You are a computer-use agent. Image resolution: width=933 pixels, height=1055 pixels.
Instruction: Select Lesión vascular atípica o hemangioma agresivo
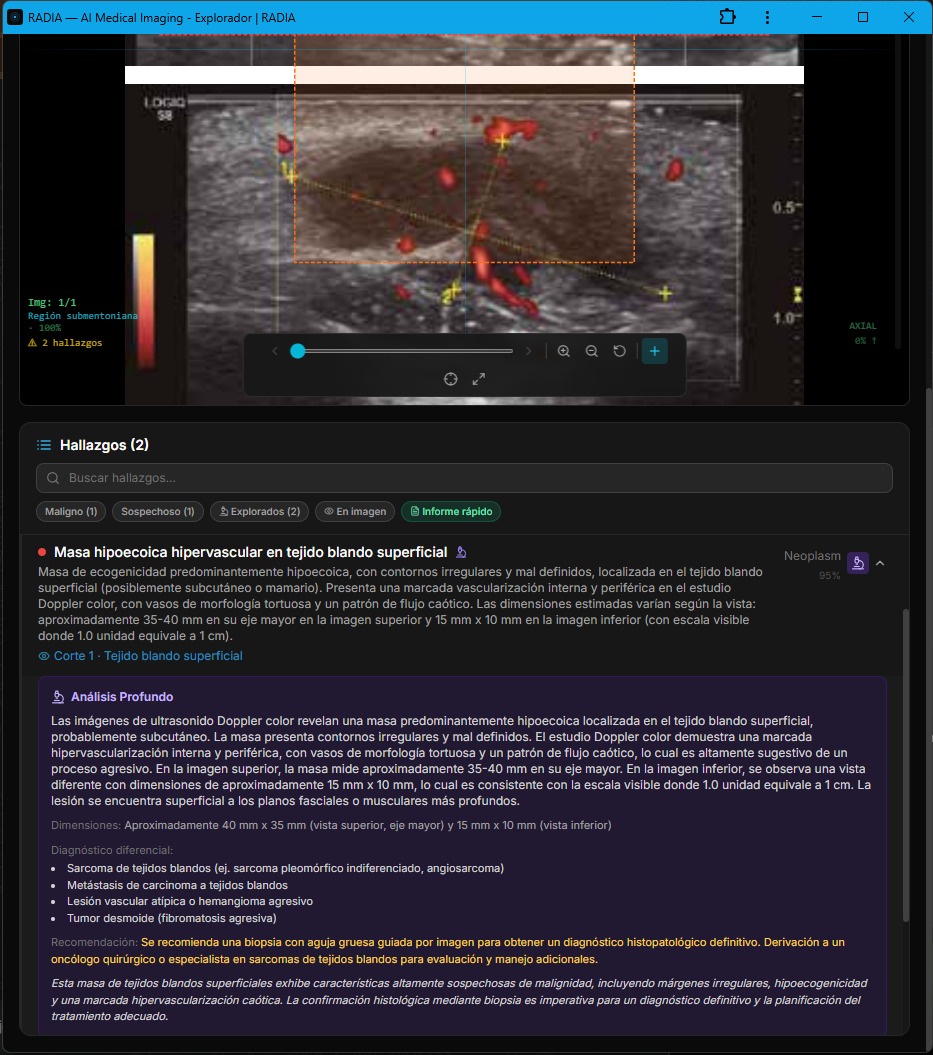[190, 901]
